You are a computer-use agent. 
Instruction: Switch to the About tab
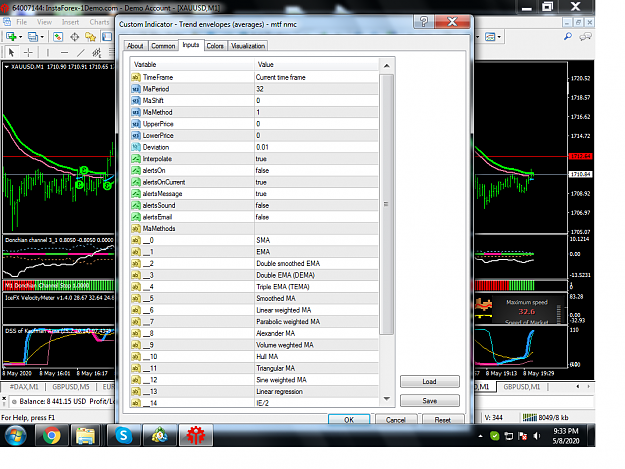(135, 46)
